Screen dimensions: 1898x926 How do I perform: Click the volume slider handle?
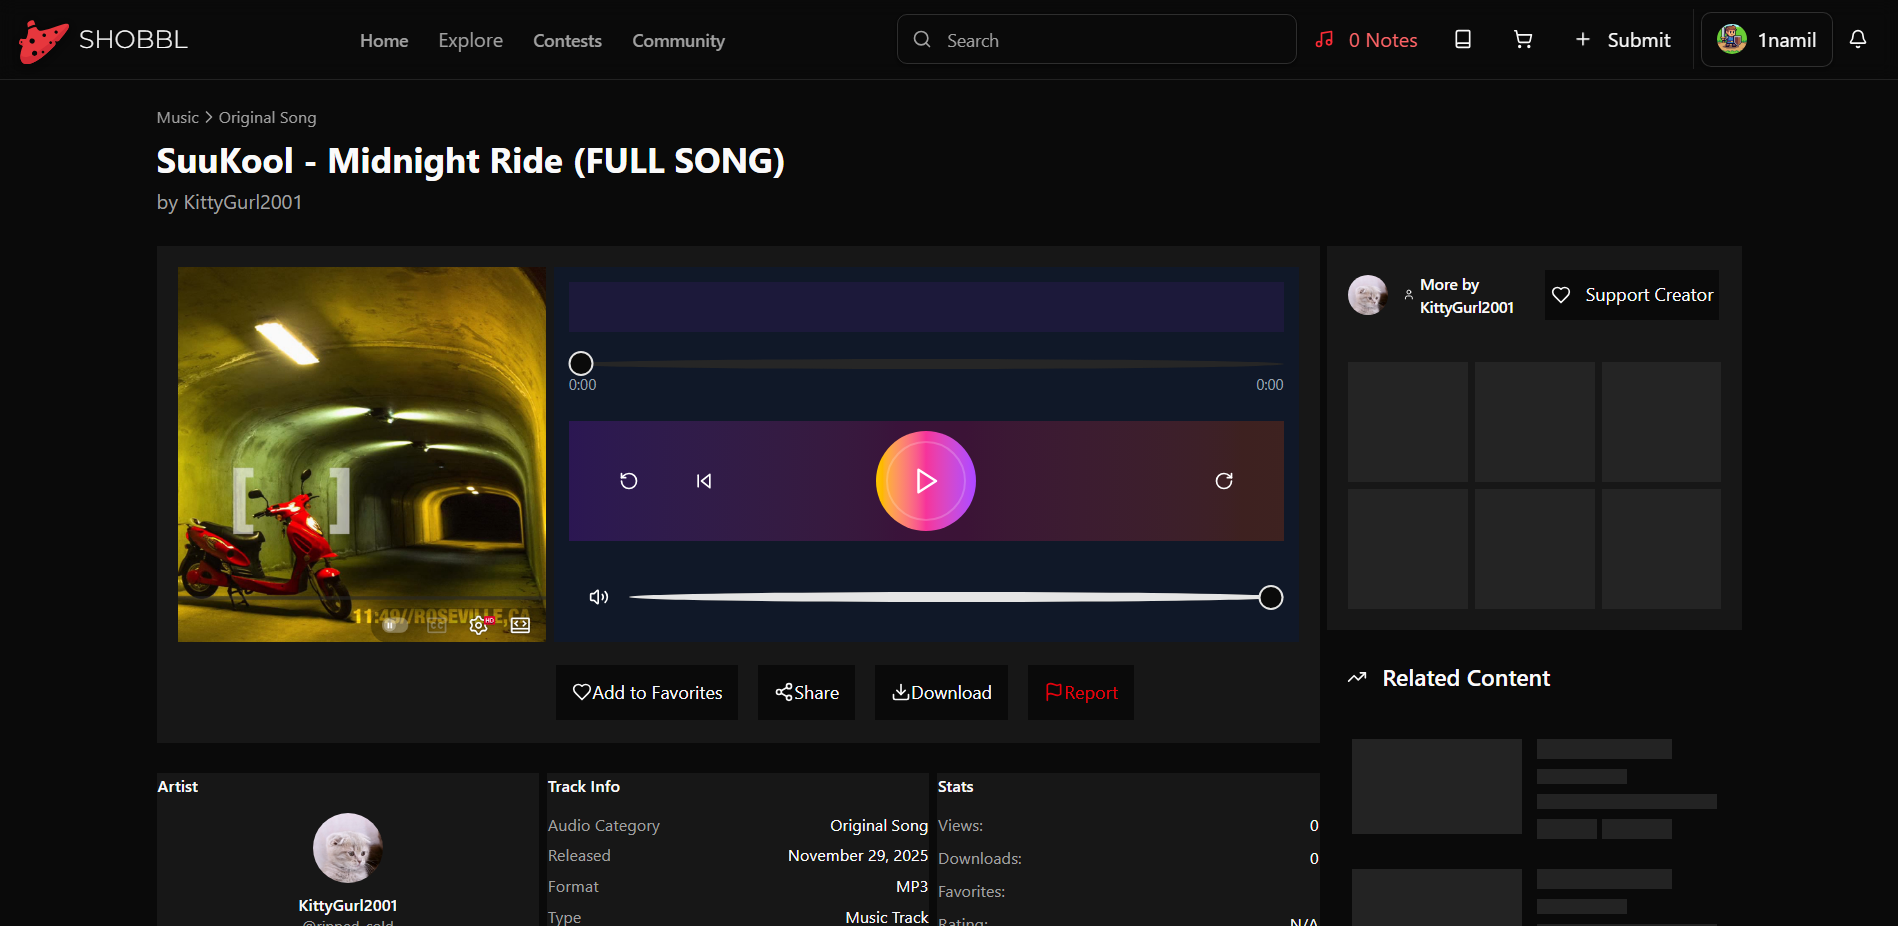coord(1270,597)
